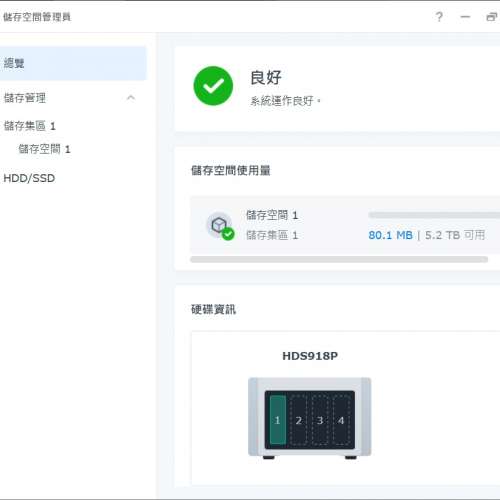Click the 5.2 TB 可用 text
500x500 pixels.
pyautogui.click(x=455, y=235)
